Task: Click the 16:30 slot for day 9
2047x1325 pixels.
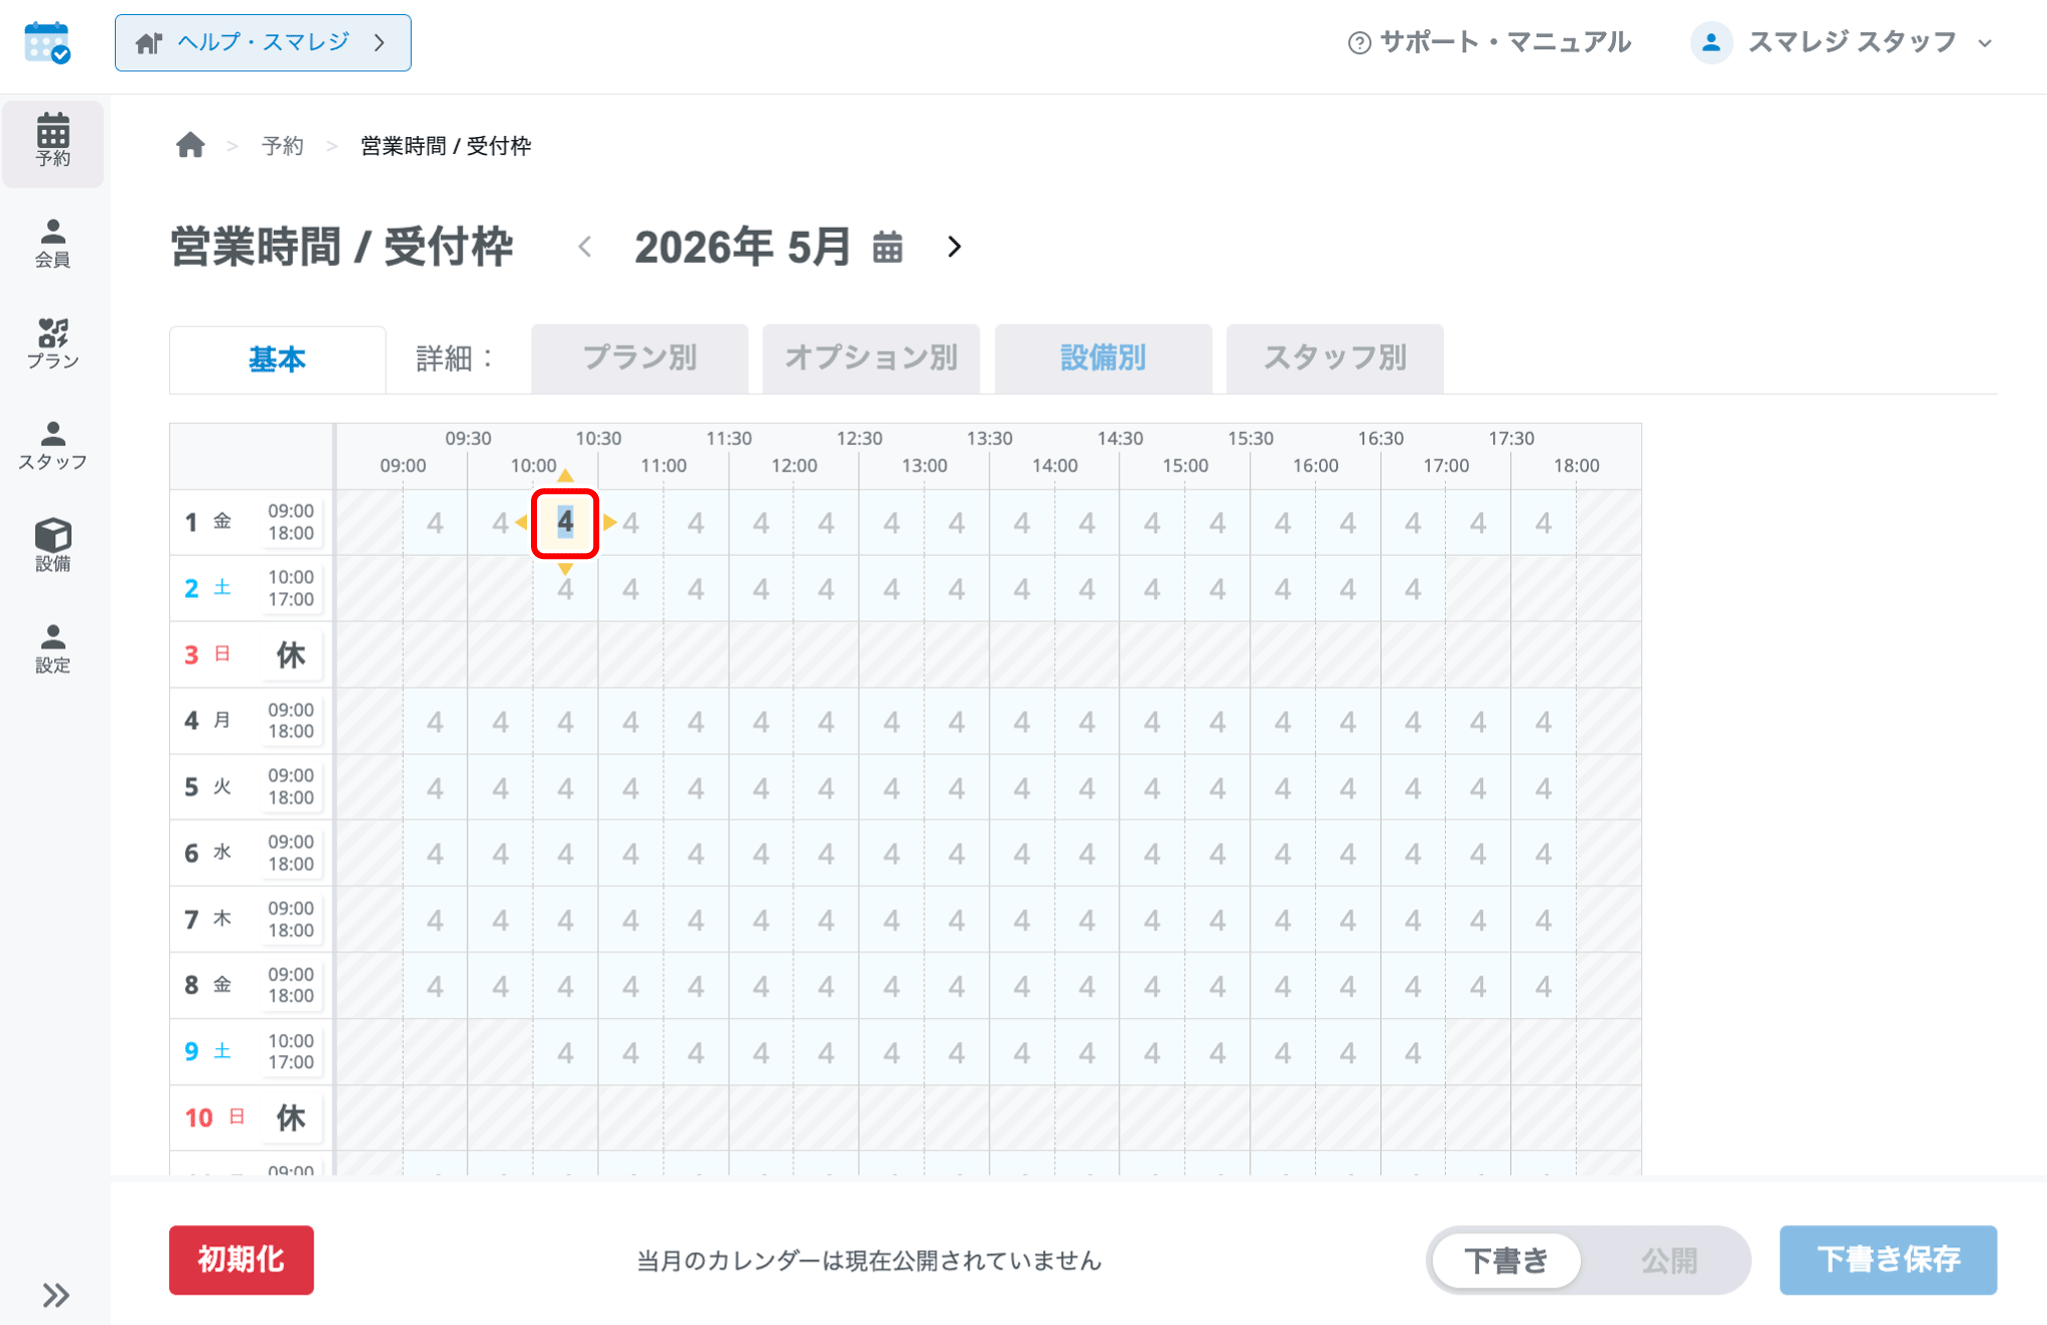Action: click(x=1413, y=1052)
